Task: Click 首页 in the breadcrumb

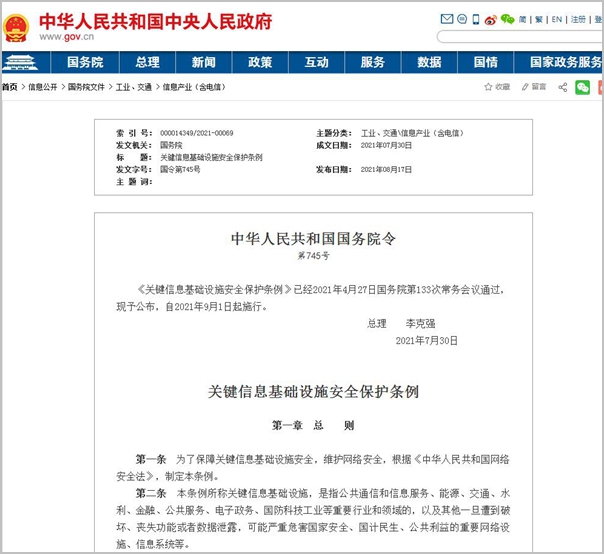Action: coord(9,87)
